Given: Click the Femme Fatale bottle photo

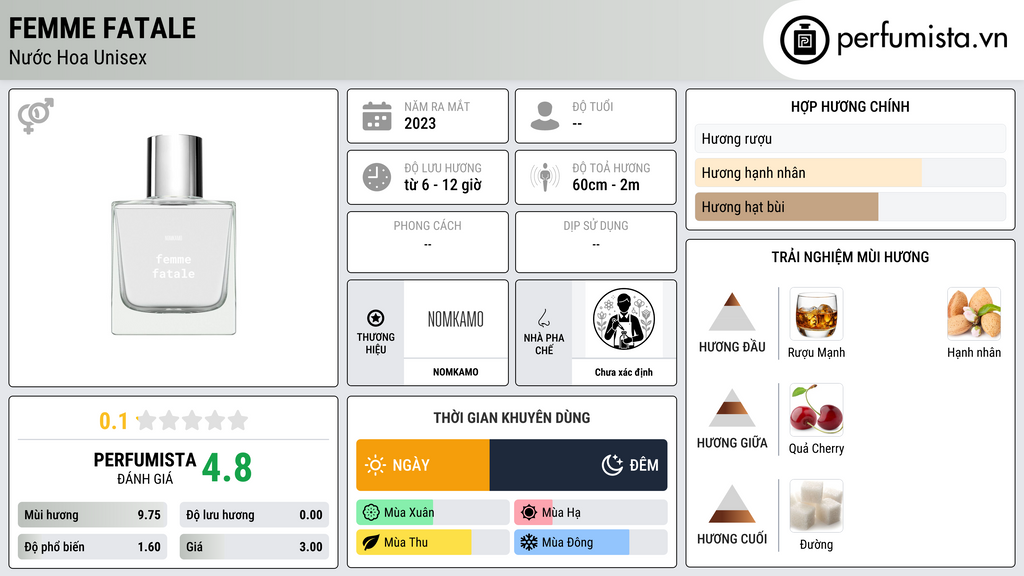Looking at the screenshot, I should [x=174, y=235].
